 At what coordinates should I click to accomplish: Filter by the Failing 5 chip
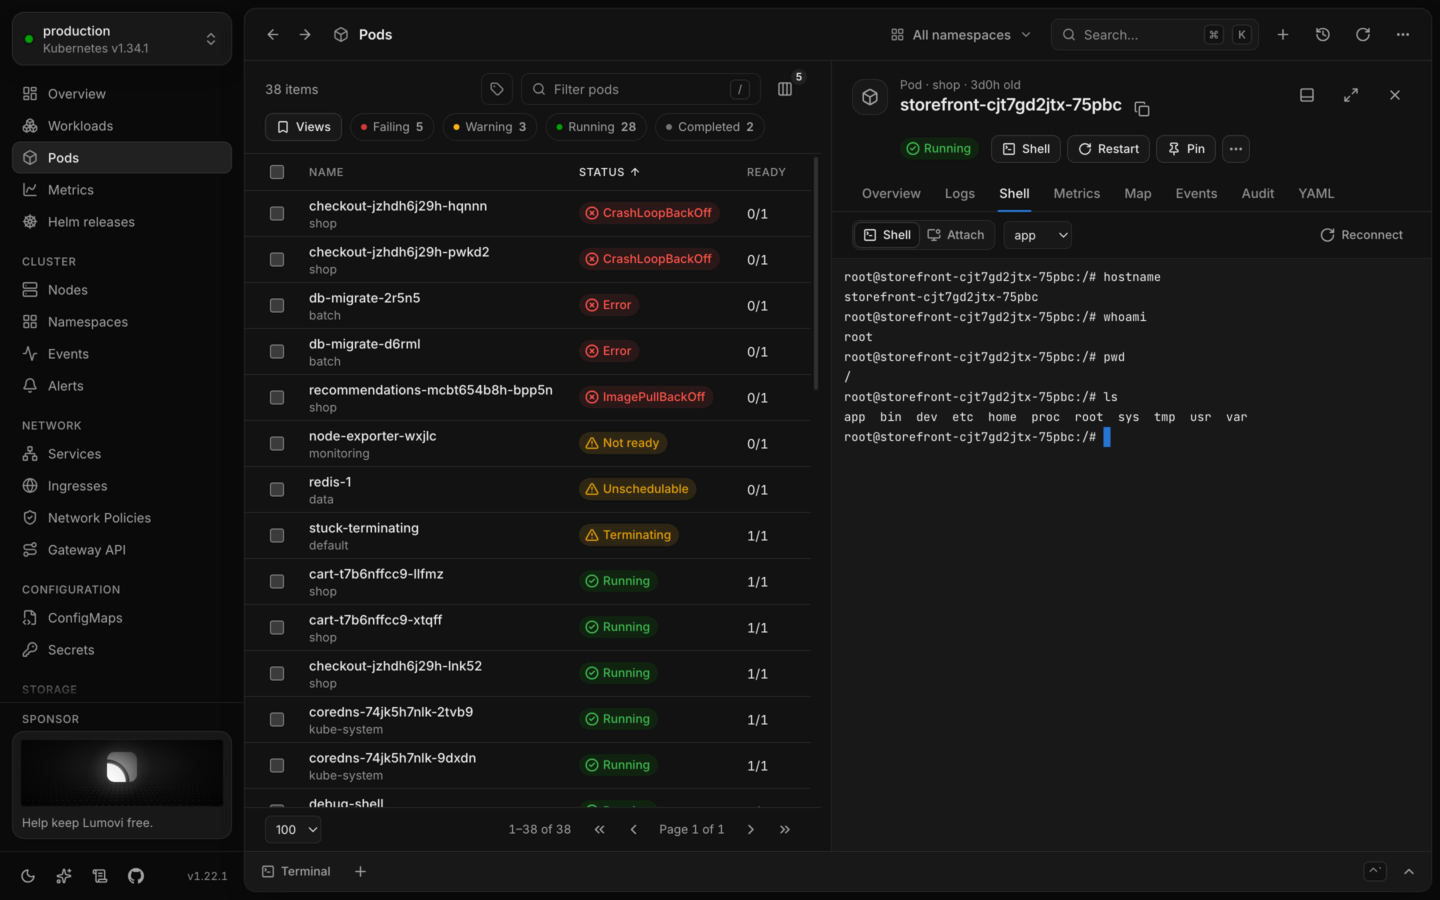tap(392, 127)
